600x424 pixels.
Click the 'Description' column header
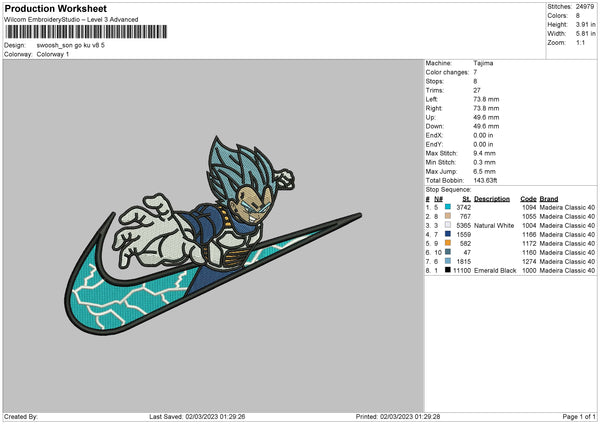pyautogui.click(x=492, y=199)
